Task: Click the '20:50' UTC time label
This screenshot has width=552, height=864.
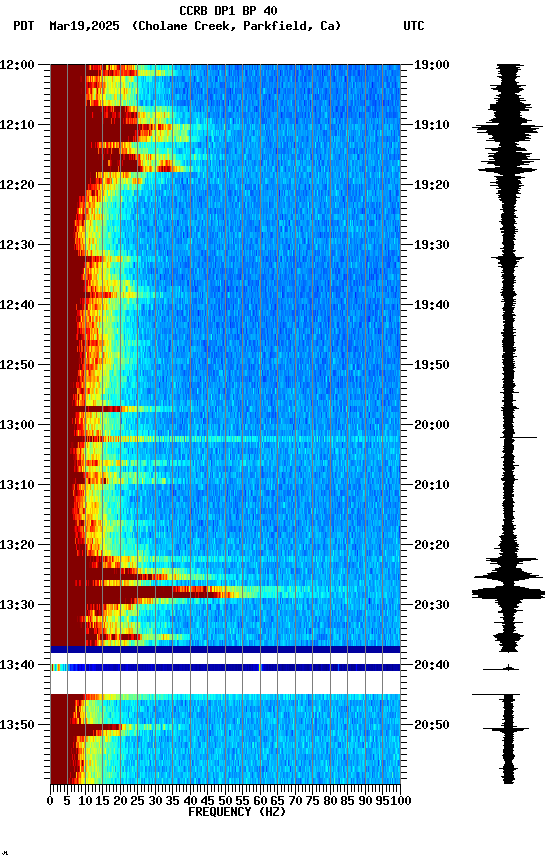Action: (x=432, y=725)
